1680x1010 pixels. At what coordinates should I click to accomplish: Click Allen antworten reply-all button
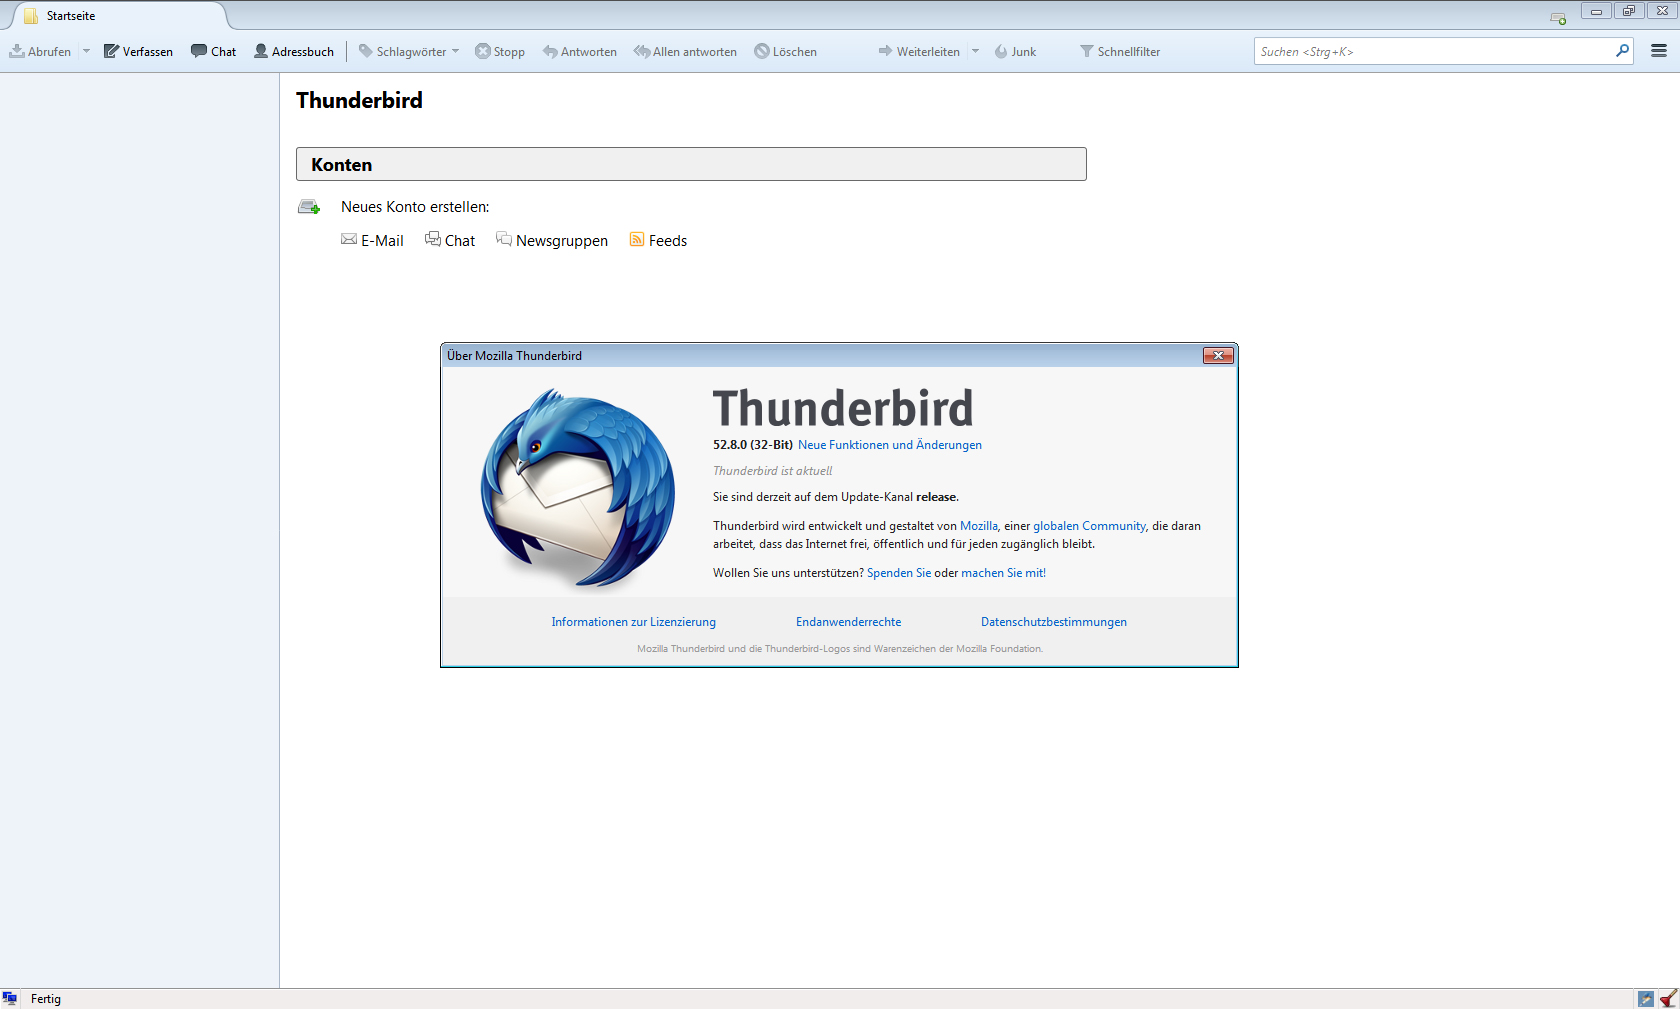pyautogui.click(x=686, y=52)
